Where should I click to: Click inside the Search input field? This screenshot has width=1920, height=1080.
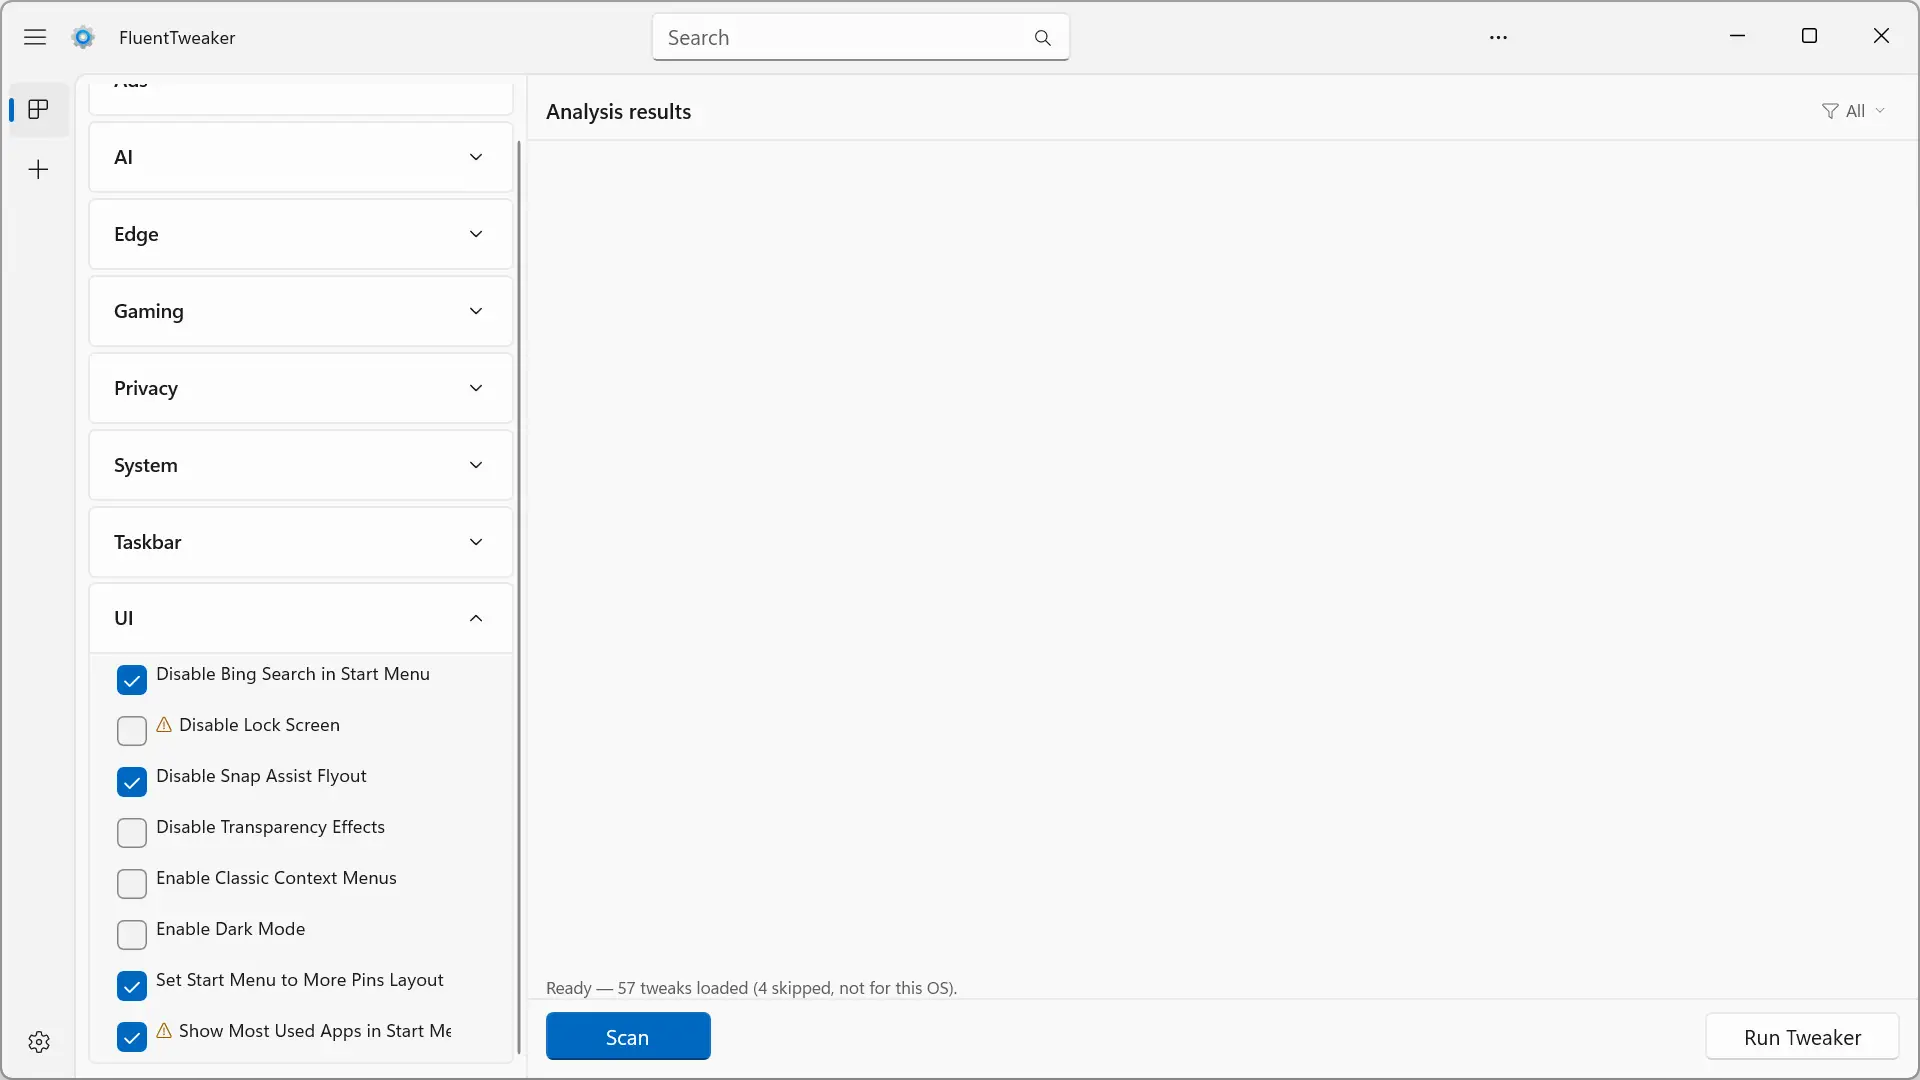point(860,38)
